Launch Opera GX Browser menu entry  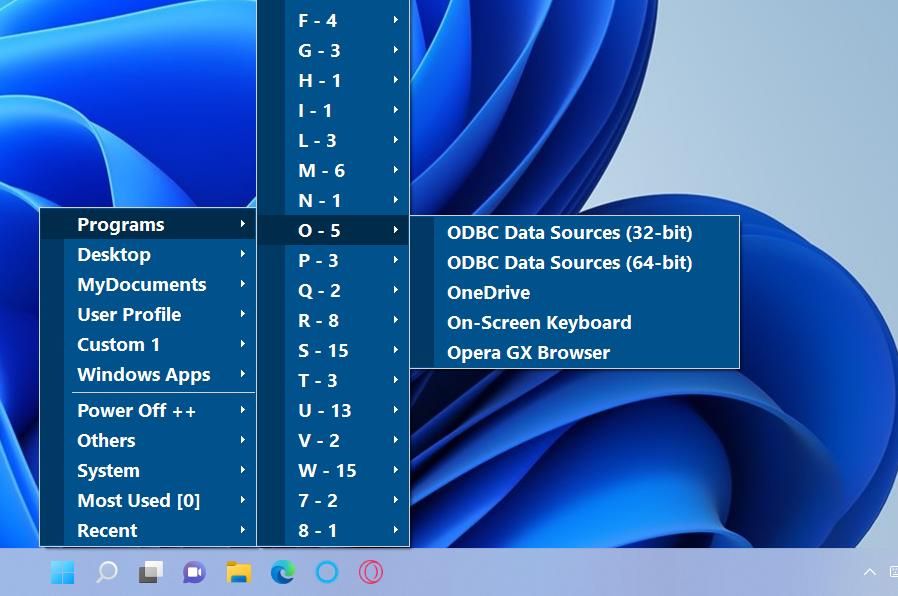[x=575, y=352]
